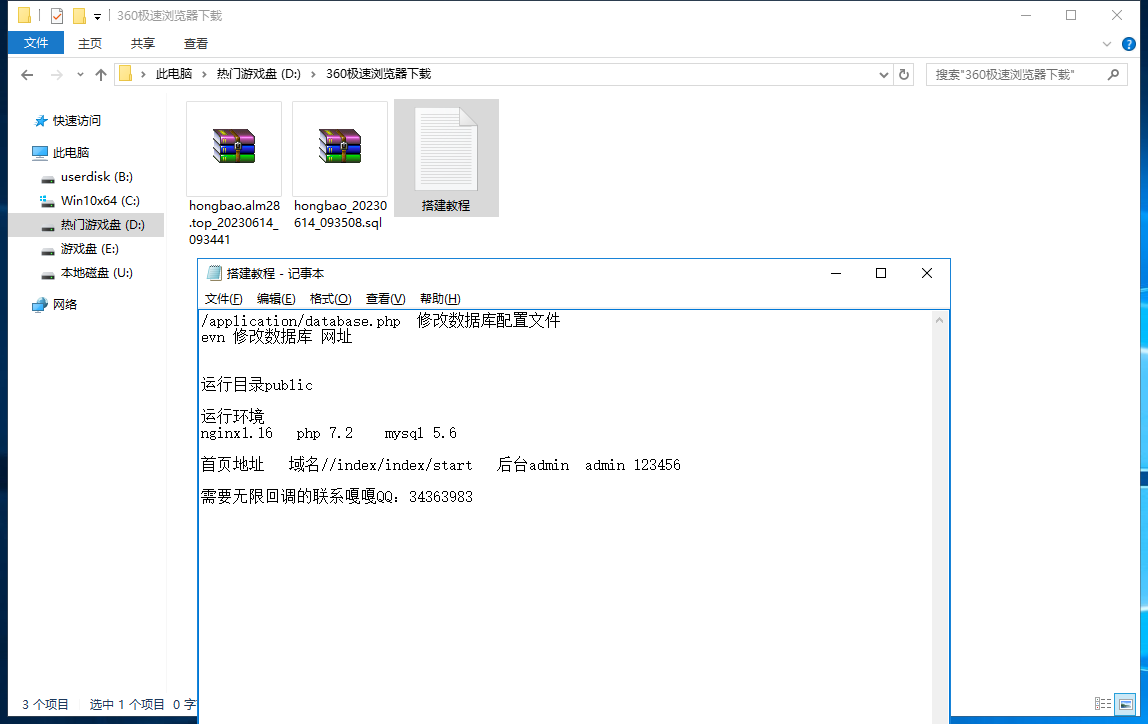
Task: Click the back navigation arrow
Action: click(27, 75)
